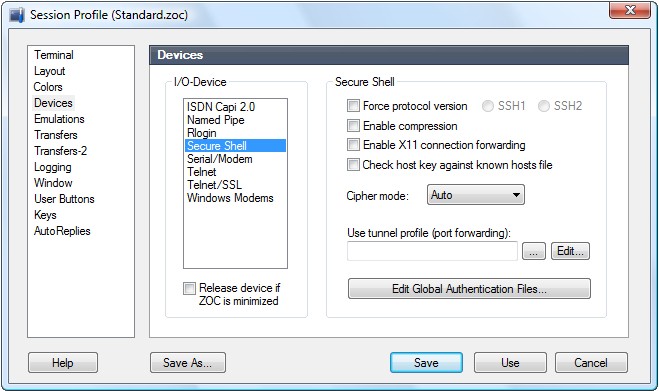Go to the AutoReplies section
The image size is (659, 391).
[x=62, y=231]
